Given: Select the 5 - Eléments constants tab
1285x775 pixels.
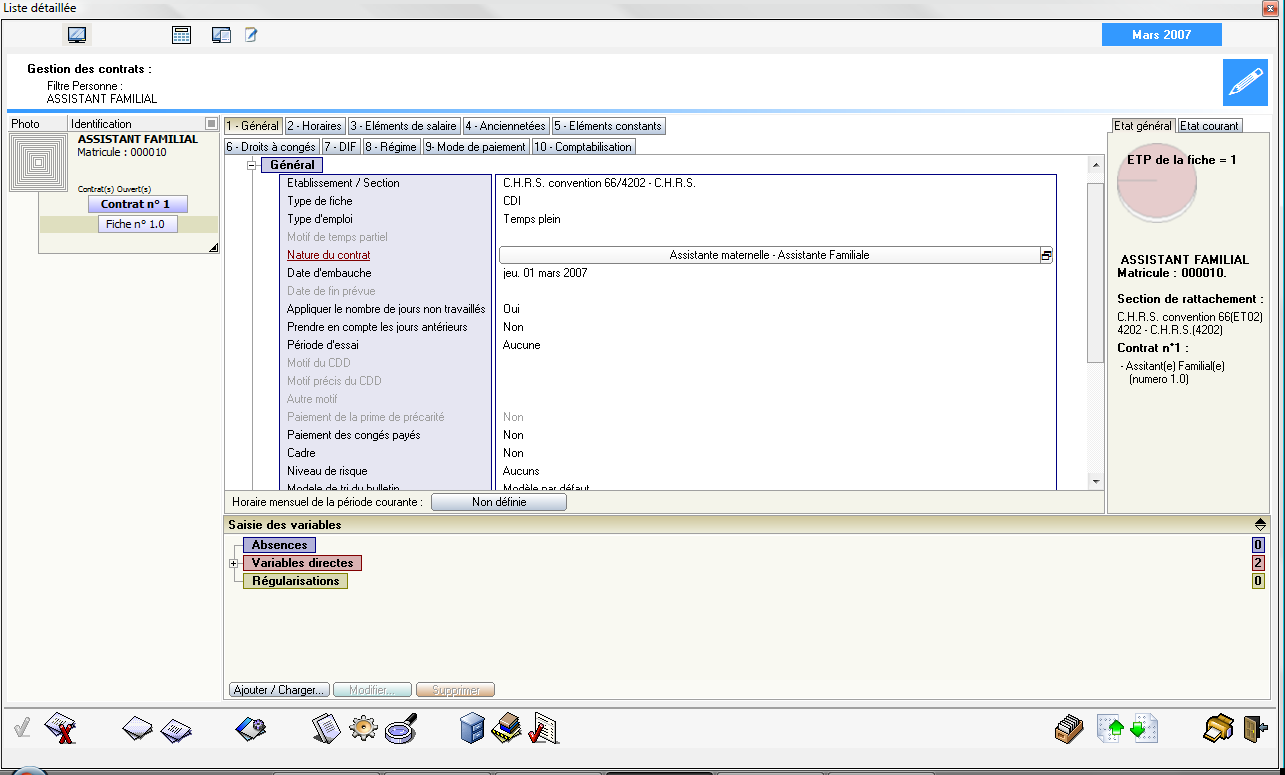Looking at the screenshot, I should pos(609,126).
